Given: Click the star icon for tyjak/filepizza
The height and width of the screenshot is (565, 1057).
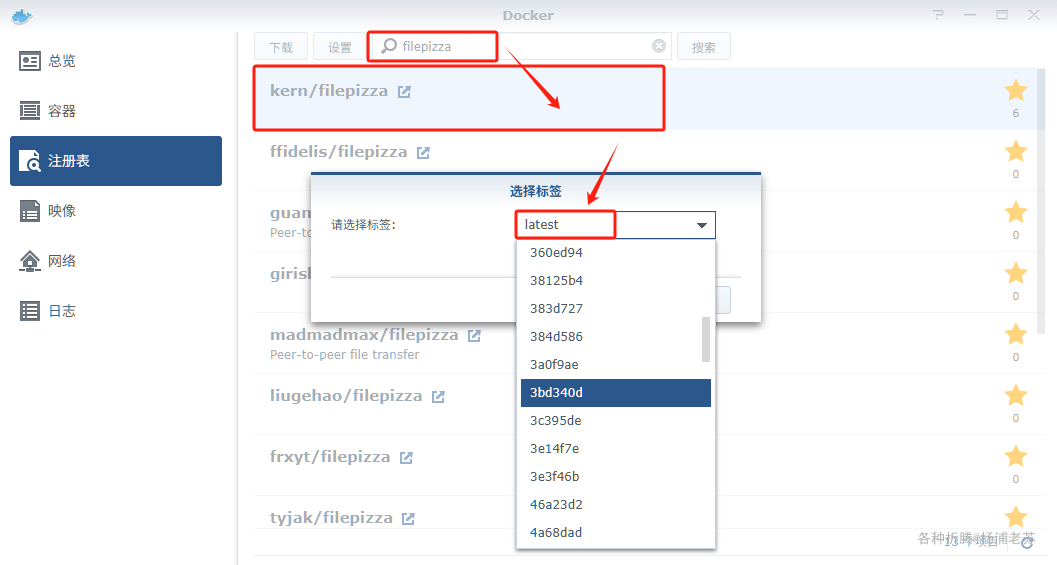Looking at the screenshot, I should point(1016,517).
